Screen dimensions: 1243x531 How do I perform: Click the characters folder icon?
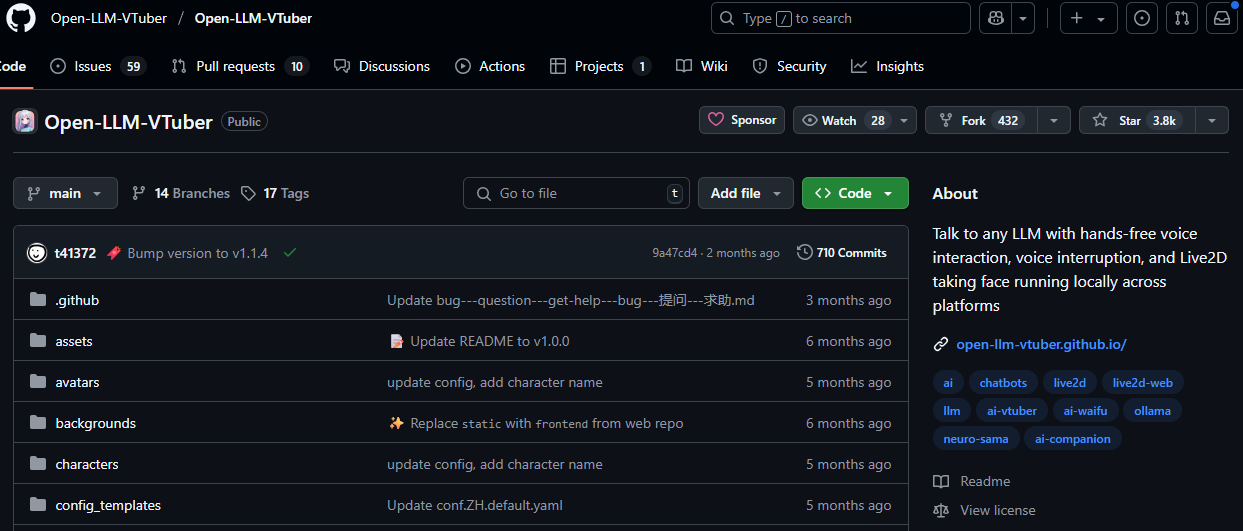point(38,464)
